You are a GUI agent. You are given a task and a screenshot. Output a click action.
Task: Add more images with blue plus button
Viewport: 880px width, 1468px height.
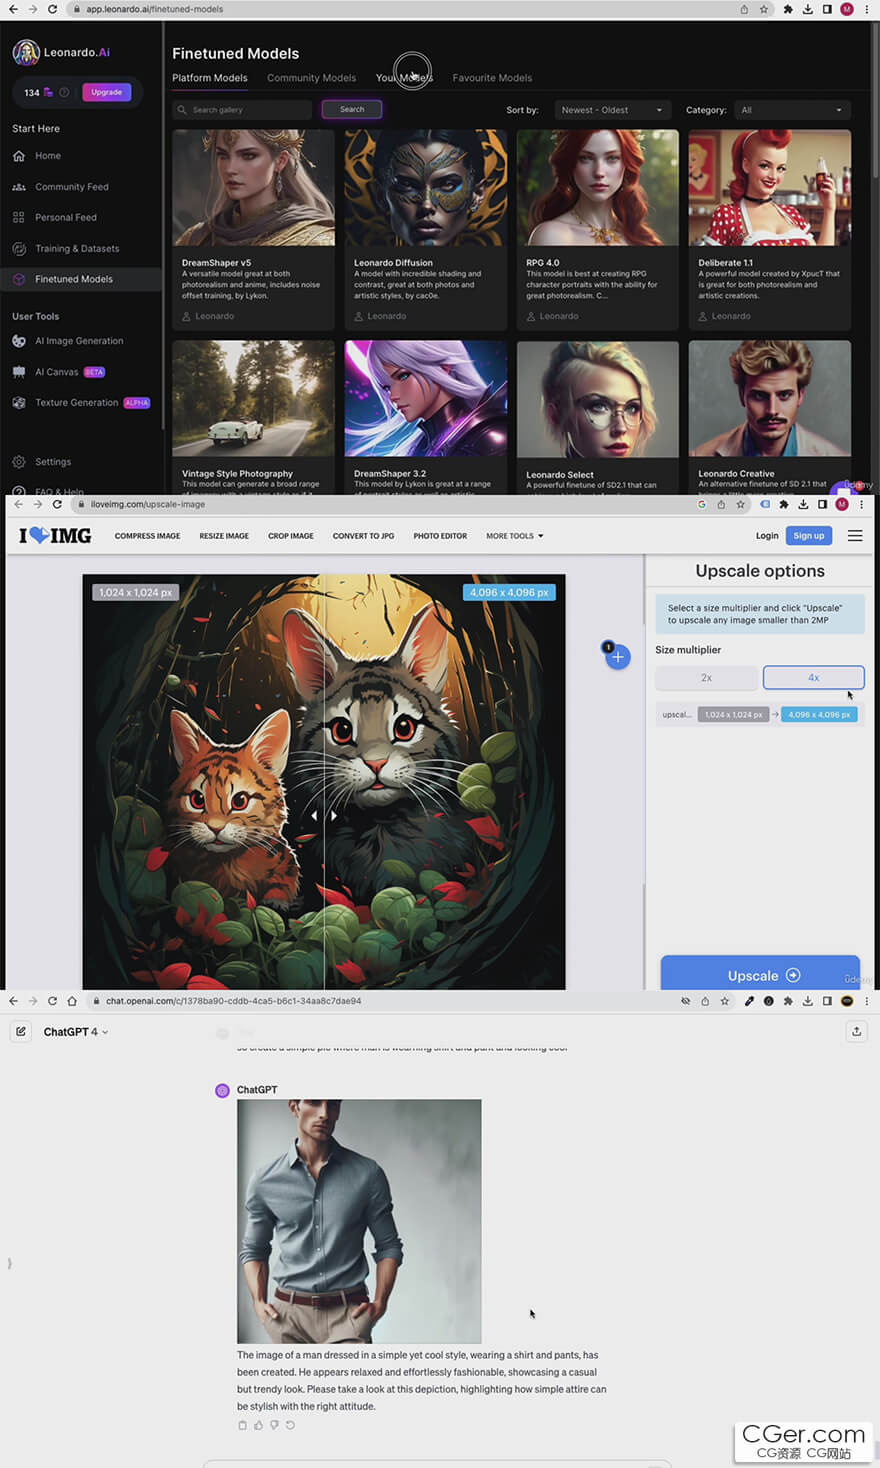618,657
